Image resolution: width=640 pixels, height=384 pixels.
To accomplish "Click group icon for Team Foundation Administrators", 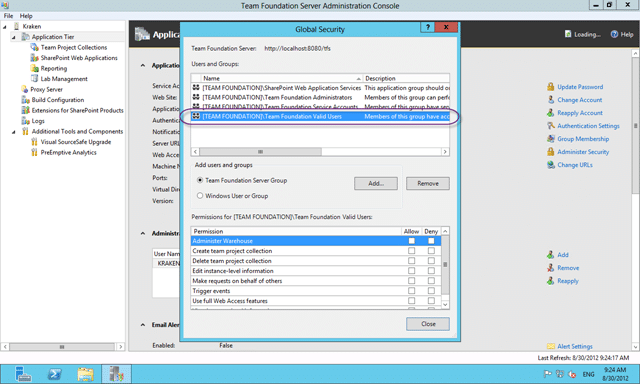I will click(x=196, y=97).
